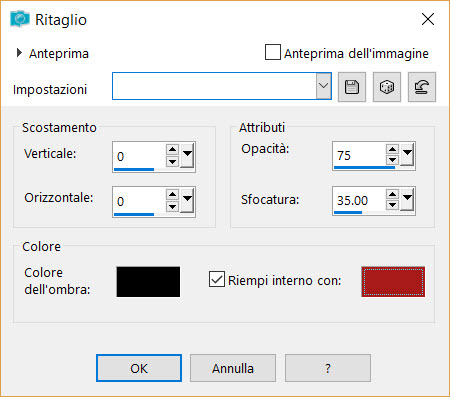Screen dimensions: 450x397
Task: Open the Verticale slider popup arrow
Action: click(x=187, y=155)
